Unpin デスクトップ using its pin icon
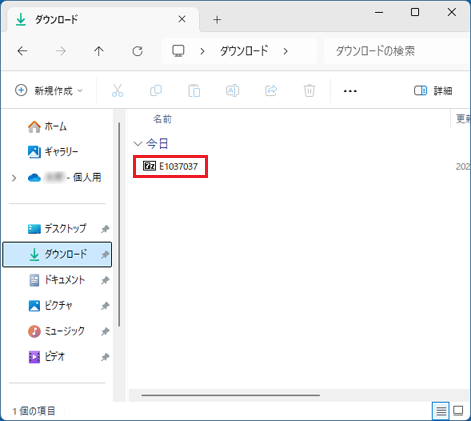 tap(105, 229)
